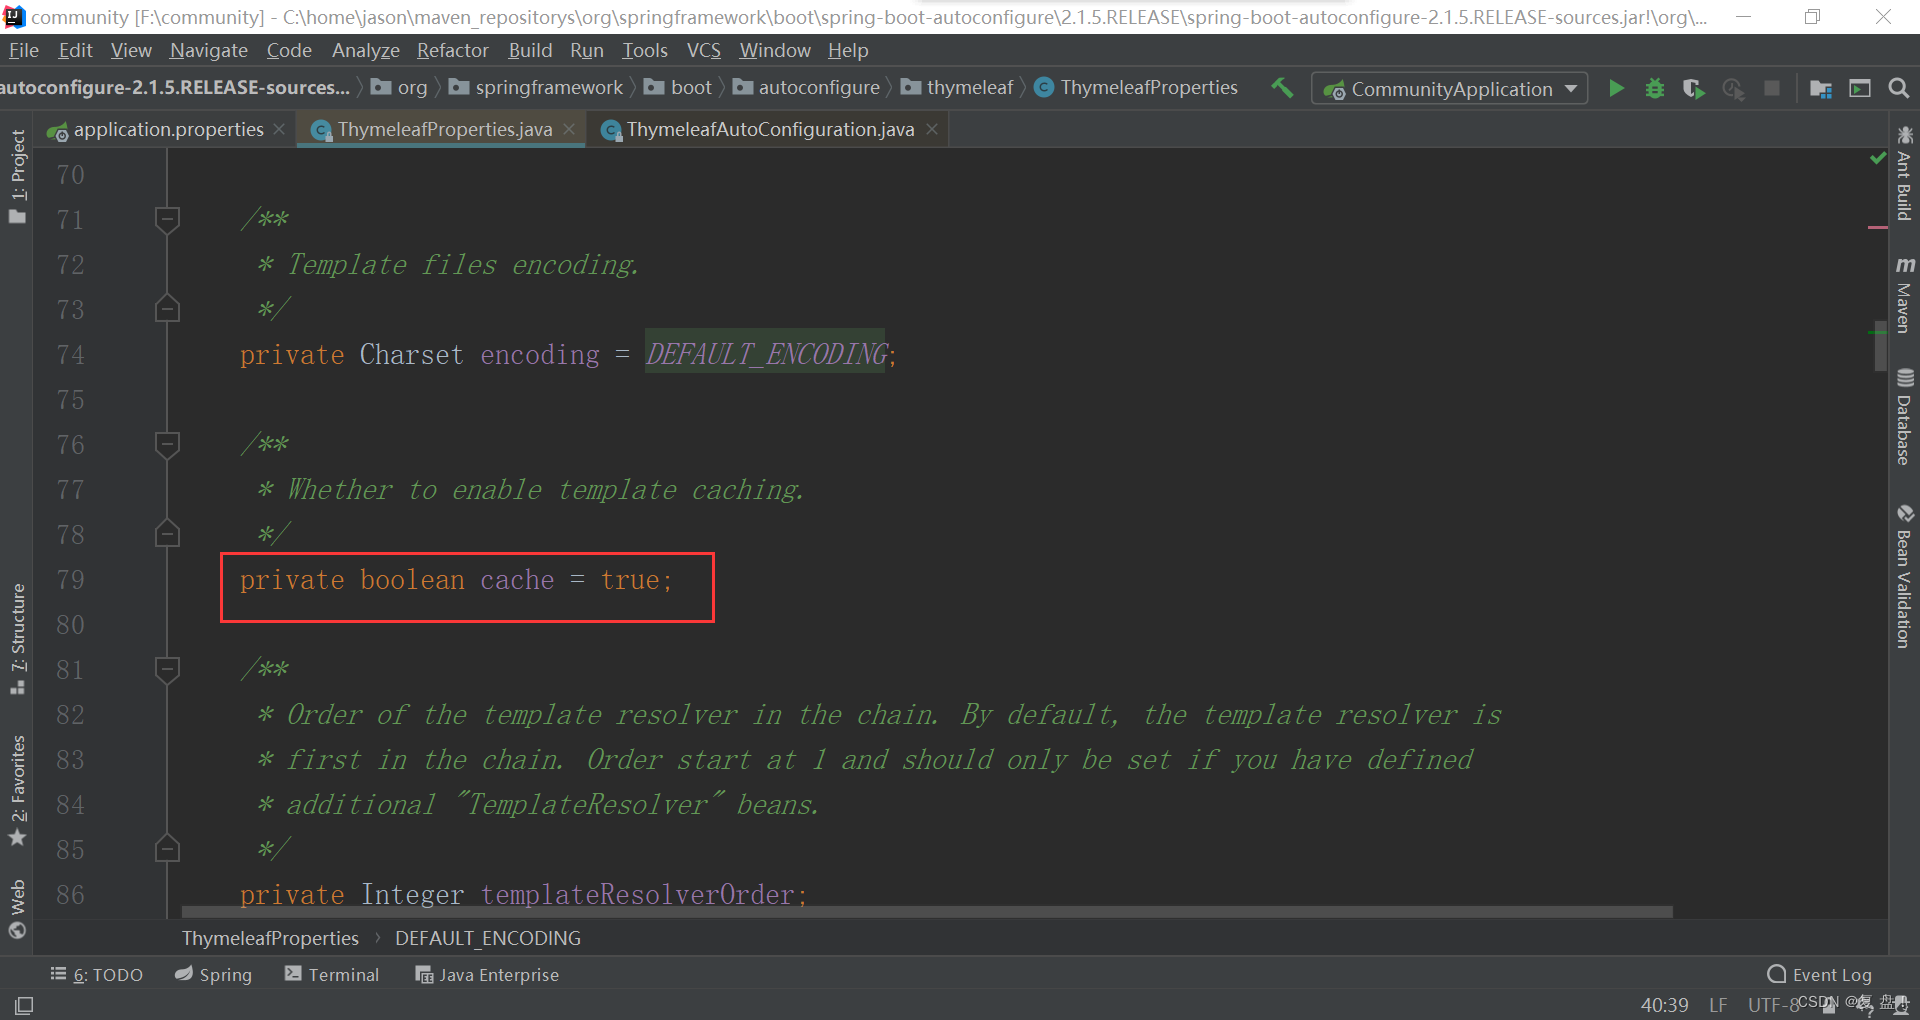Click the window layout icon beside search
The image size is (1920, 1020).
pyautogui.click(x=1860, y=88)
